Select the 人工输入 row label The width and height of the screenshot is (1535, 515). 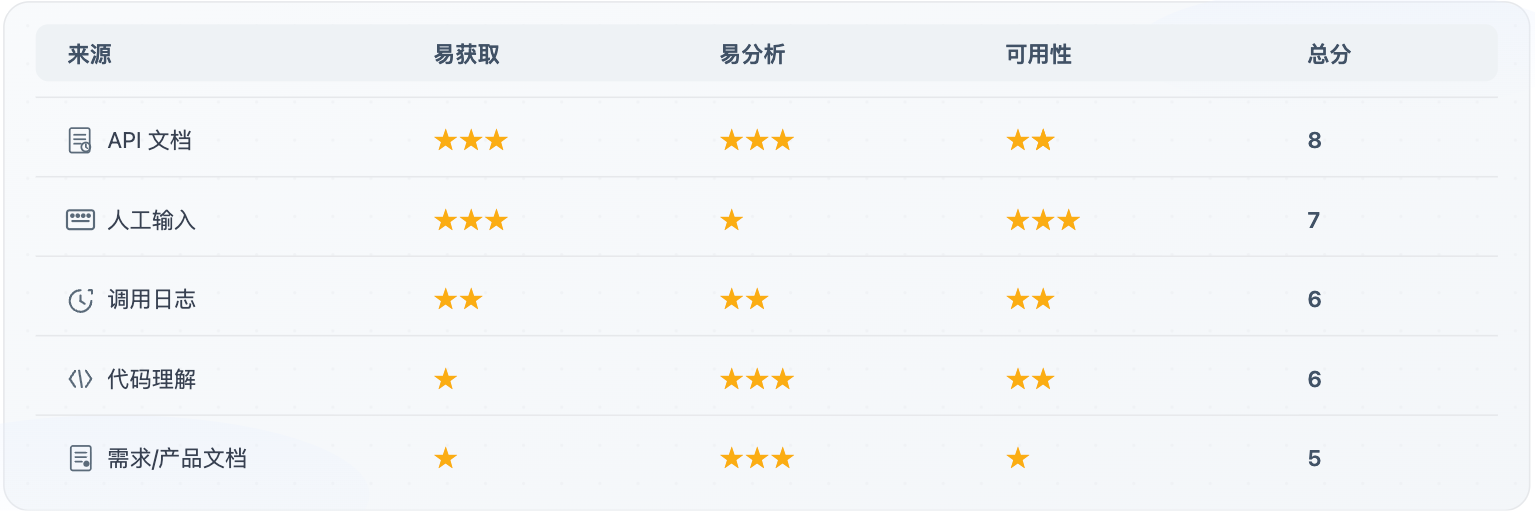[151, 220]
